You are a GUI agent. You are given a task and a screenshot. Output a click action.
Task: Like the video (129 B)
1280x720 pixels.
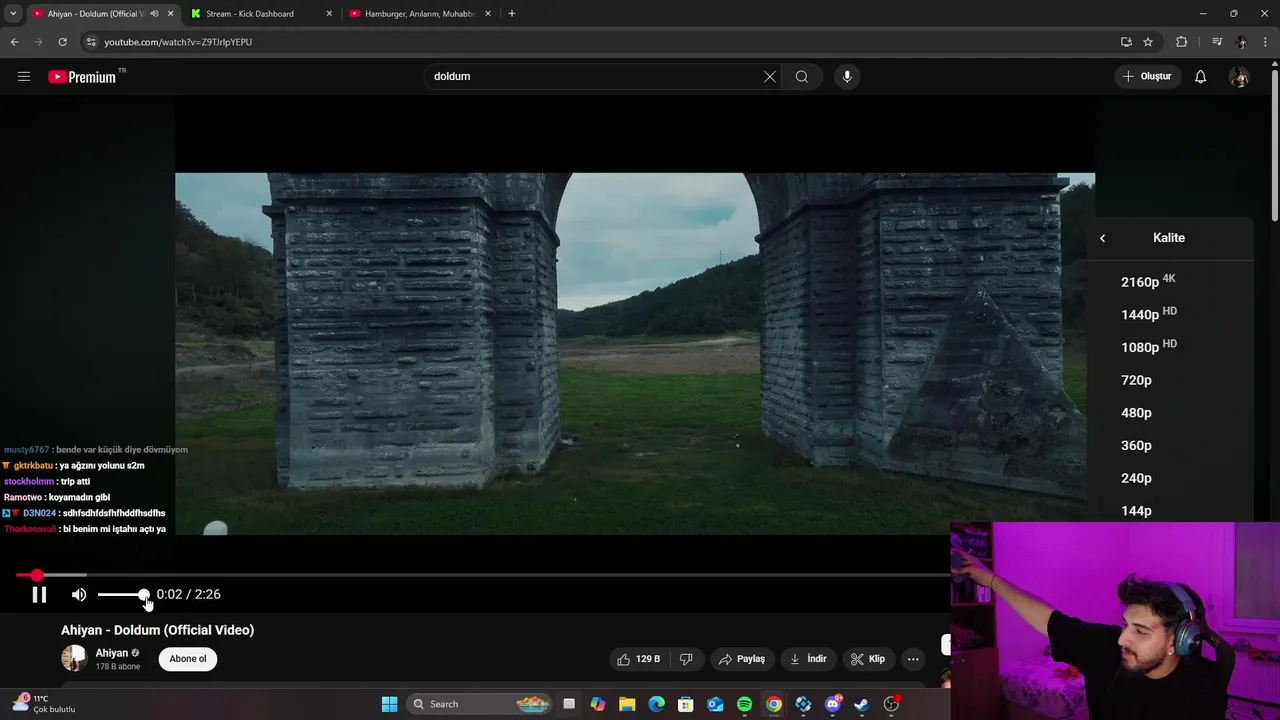(x=638, y=659)
